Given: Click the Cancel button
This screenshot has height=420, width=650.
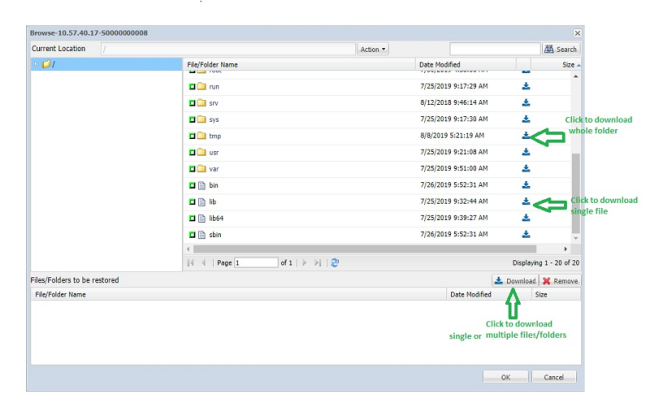Looking at the screenshot, I should pos(554,377).
